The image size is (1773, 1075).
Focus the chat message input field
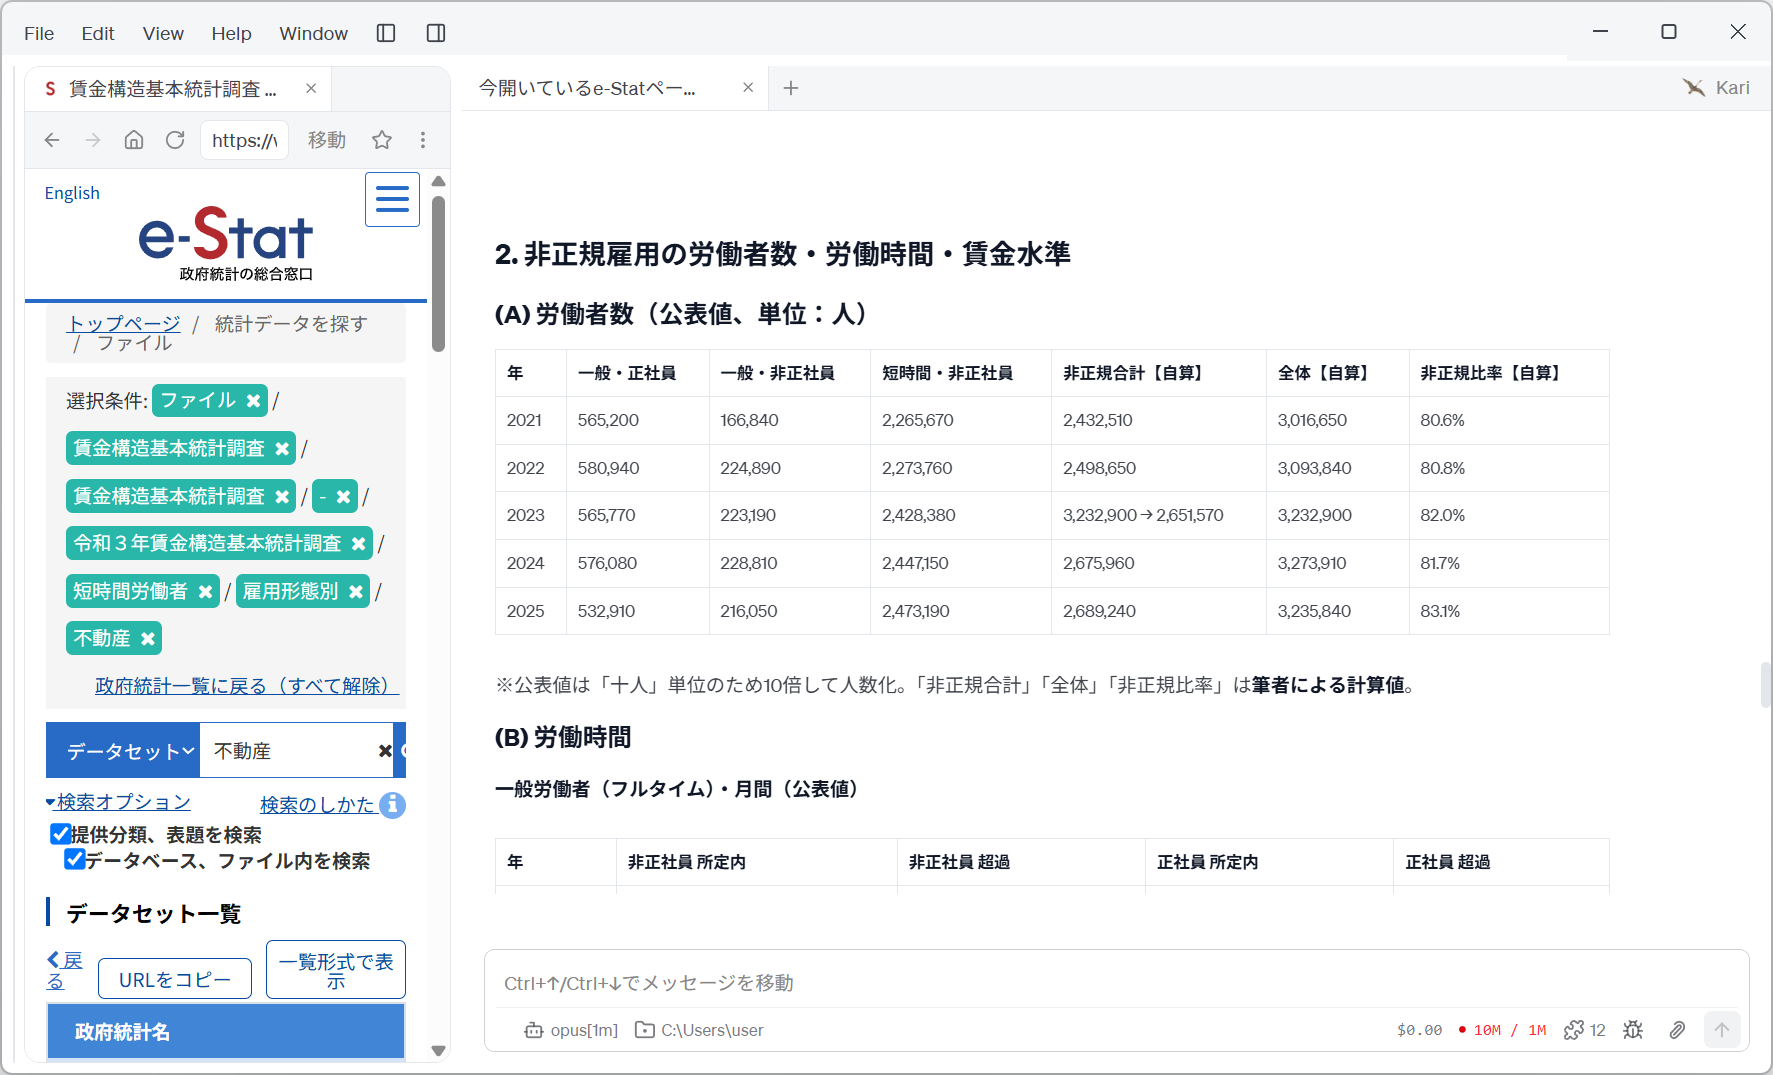click(x=1116, y=983)
